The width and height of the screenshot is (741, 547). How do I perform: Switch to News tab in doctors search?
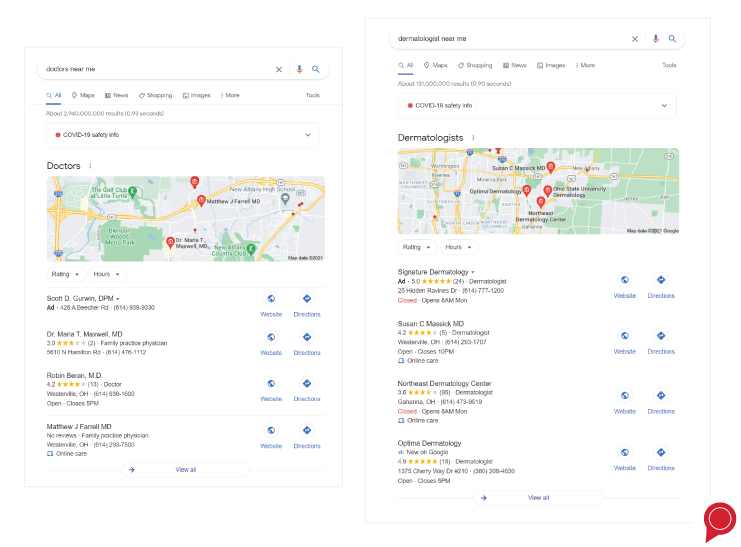click(117, 96)
